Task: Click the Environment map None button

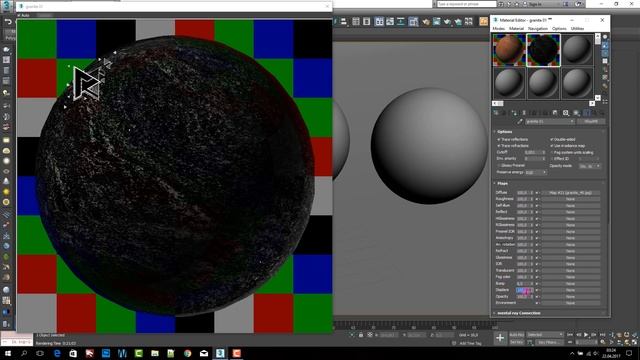Action: tap(571, 303)
